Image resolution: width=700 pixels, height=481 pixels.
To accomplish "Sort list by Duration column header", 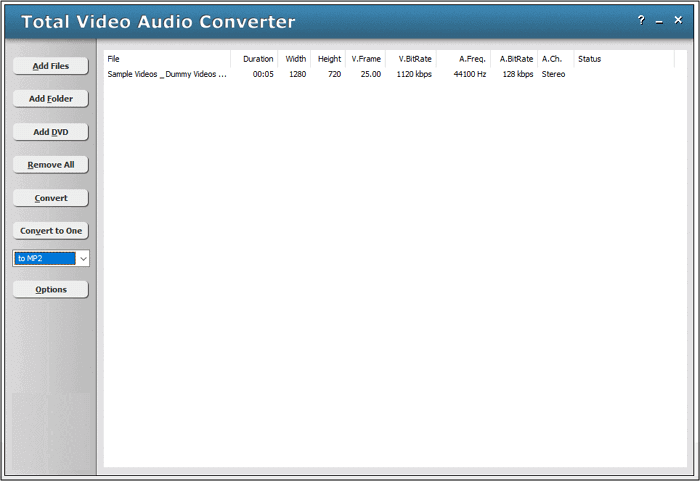I will [x=257, y=59].
